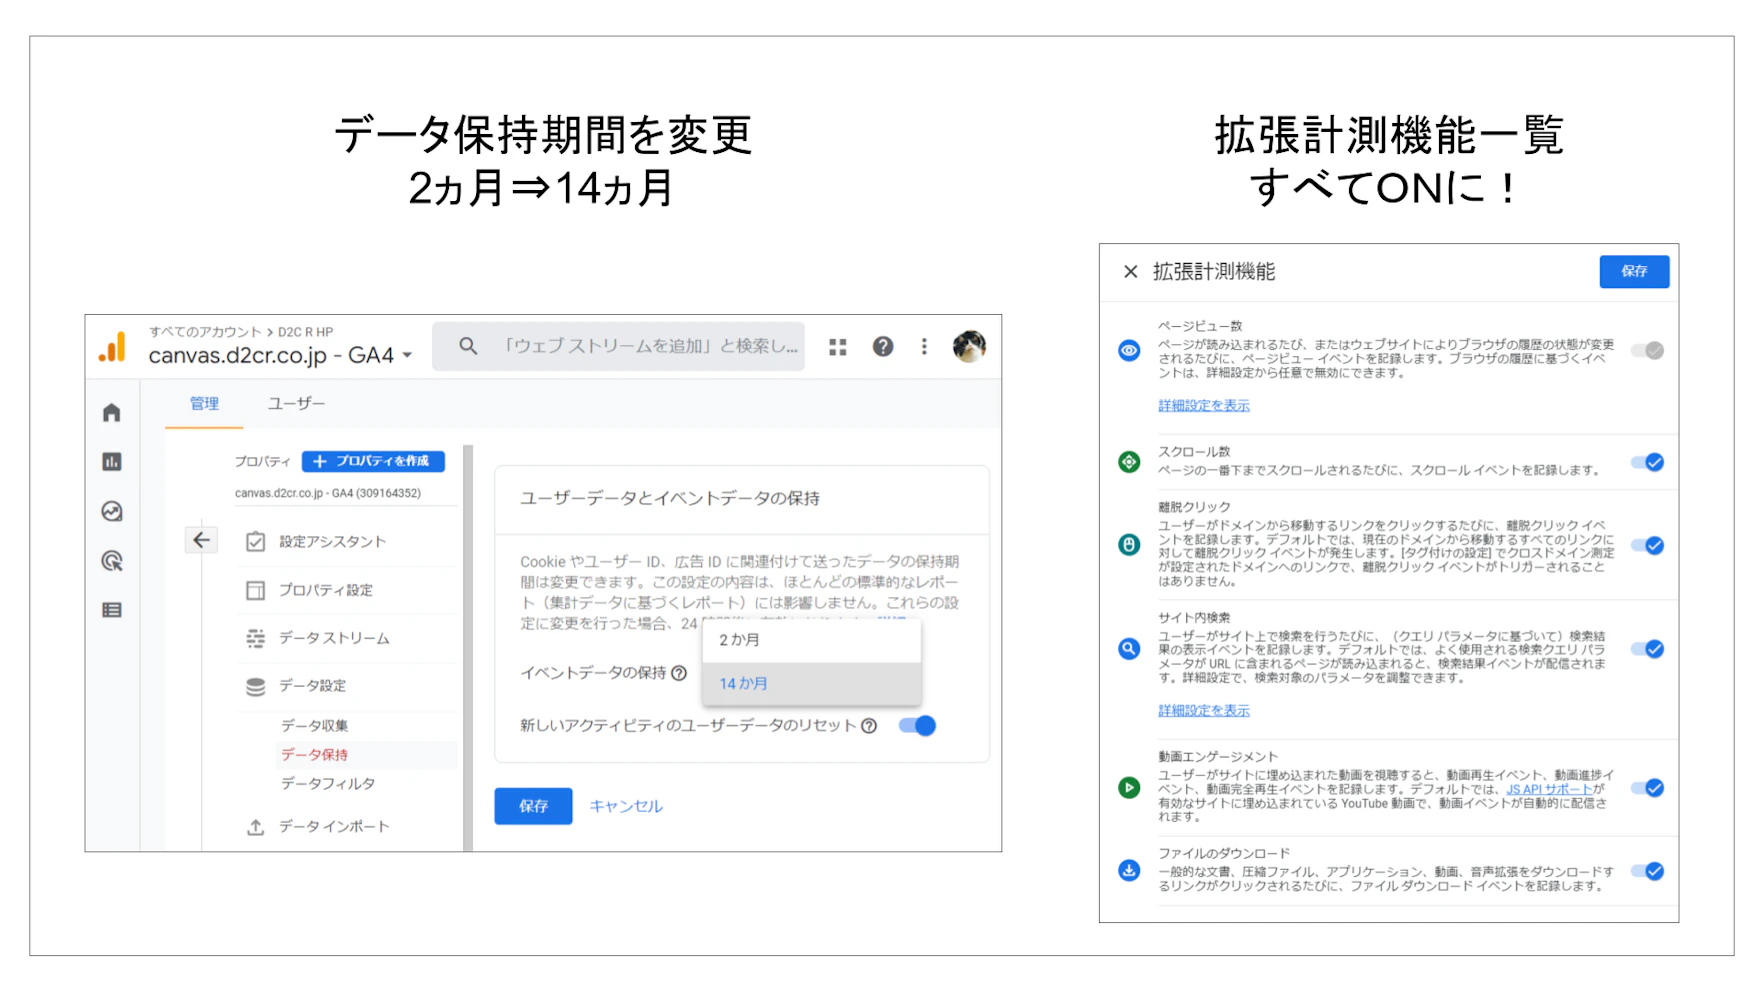Click the user profile avatar
The image size is (1764, 992).
pos(969,346)
